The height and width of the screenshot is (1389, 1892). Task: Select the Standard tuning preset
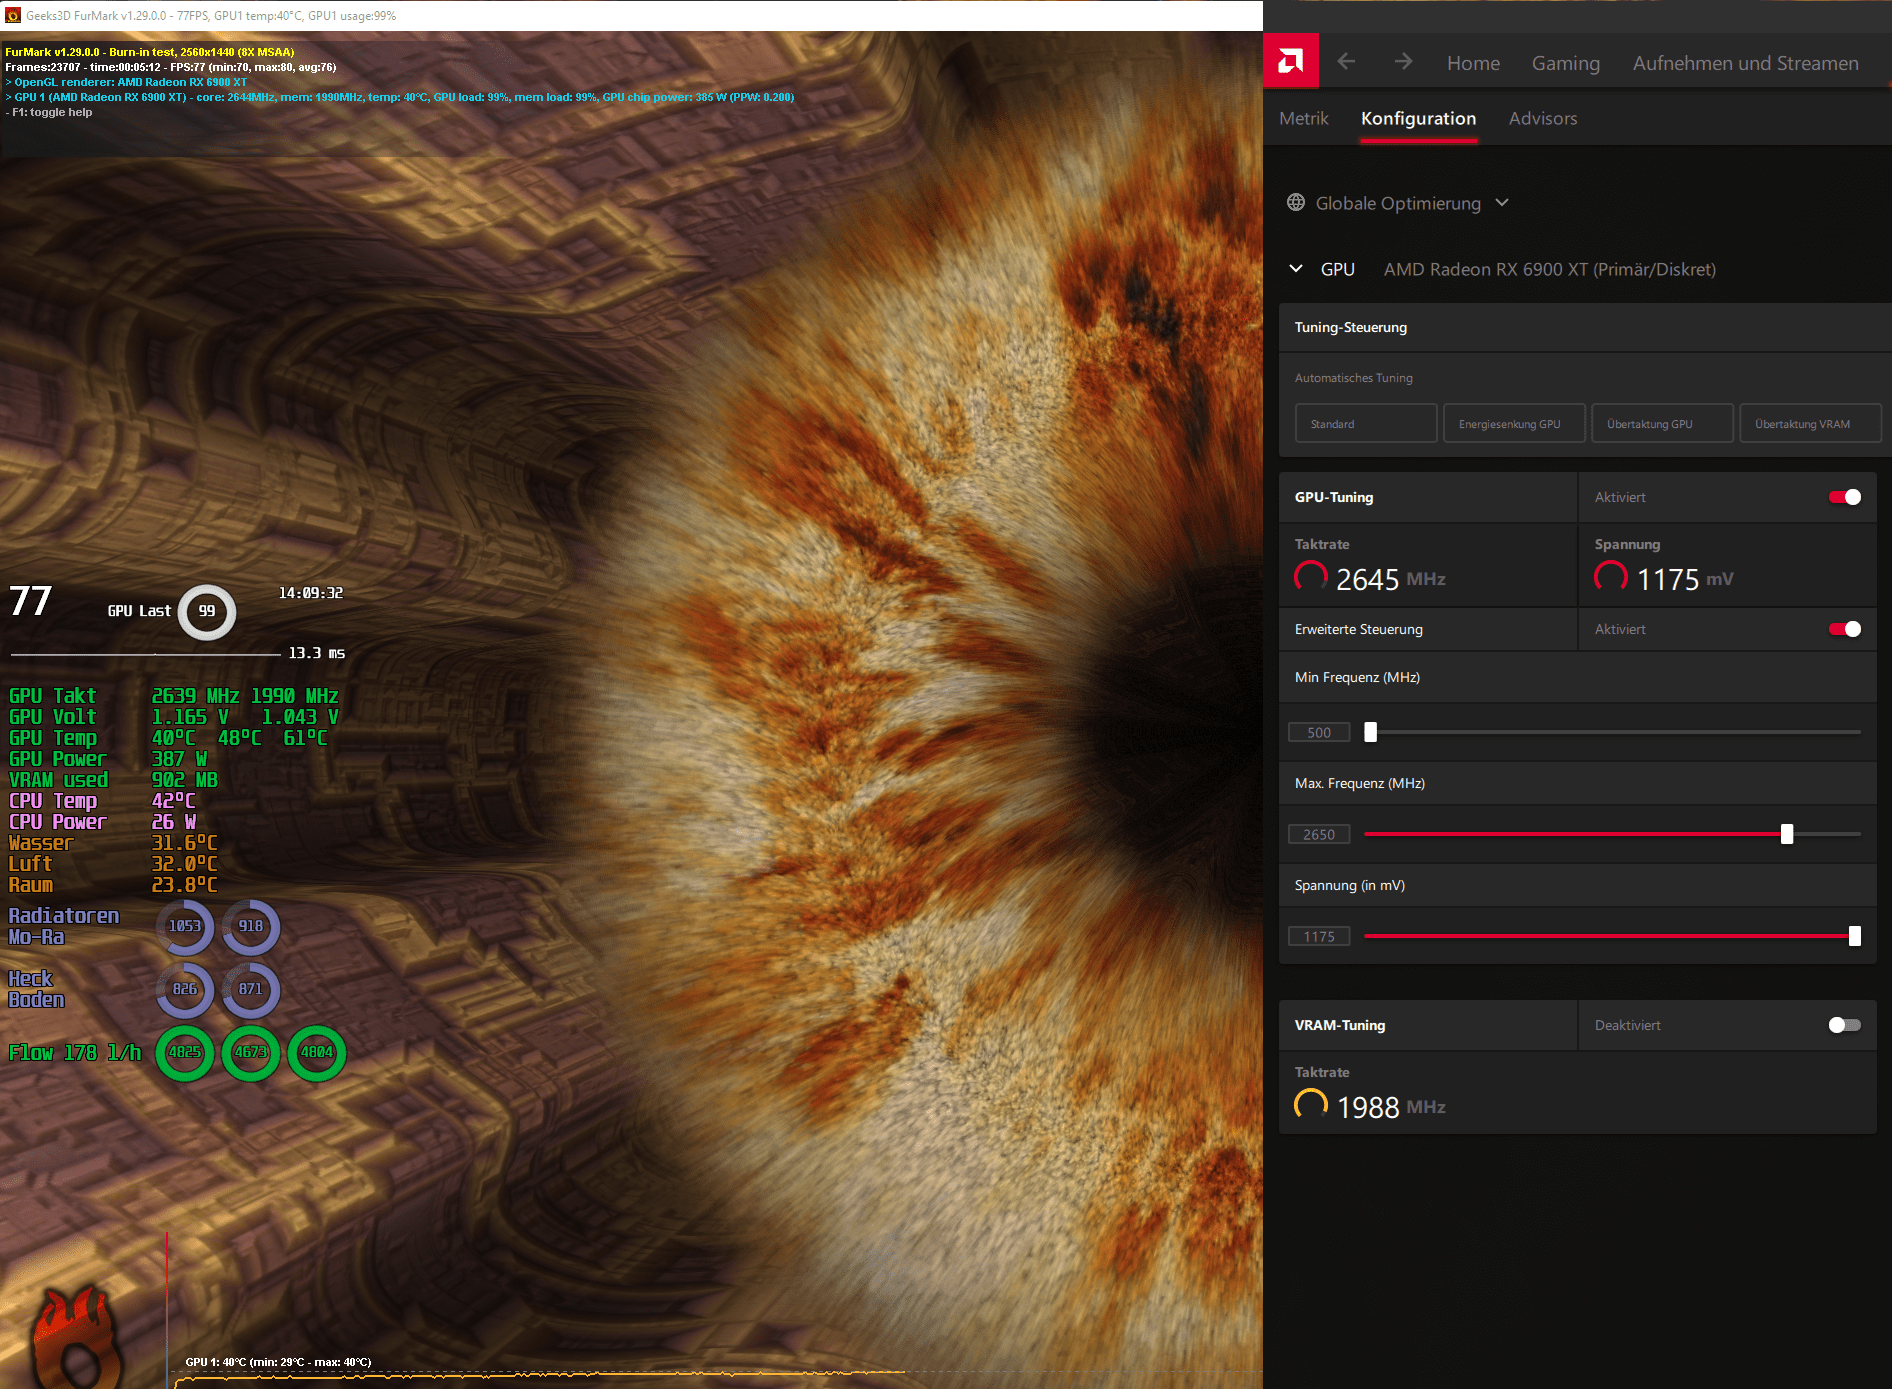point(1366,423)
